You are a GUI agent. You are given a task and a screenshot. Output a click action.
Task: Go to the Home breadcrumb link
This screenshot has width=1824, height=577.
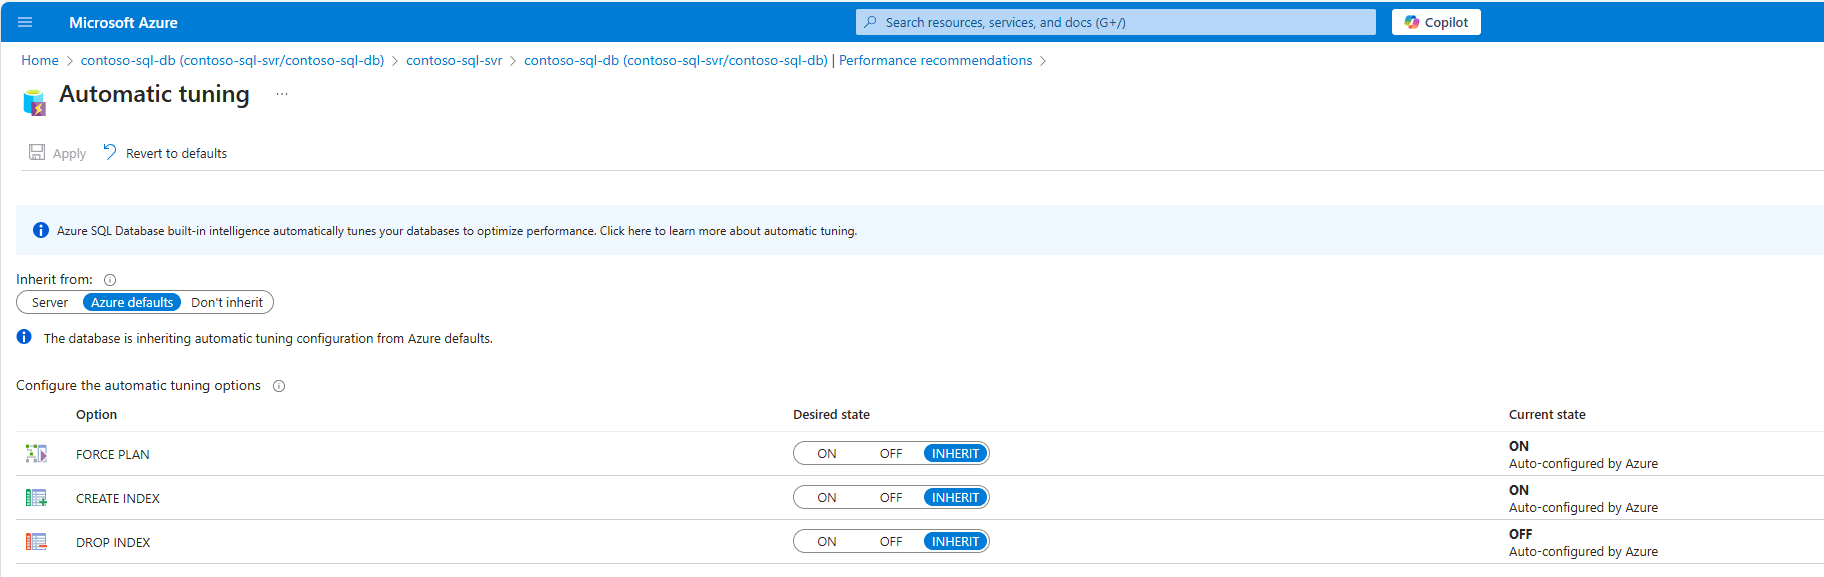(x=40, y=60)
